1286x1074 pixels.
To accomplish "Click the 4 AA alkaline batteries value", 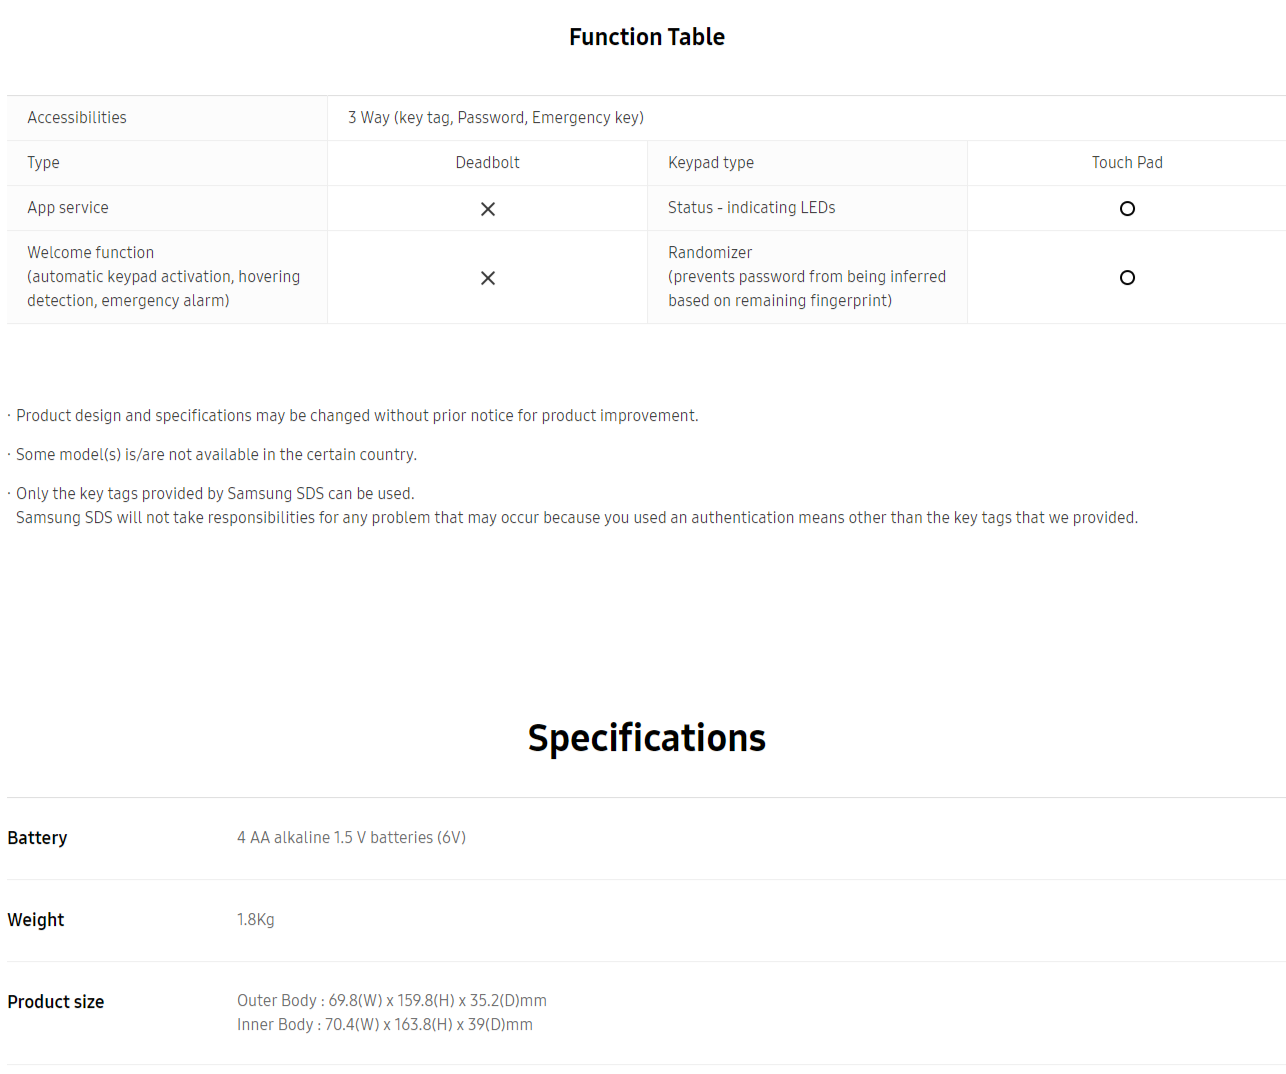I will 351,838.
